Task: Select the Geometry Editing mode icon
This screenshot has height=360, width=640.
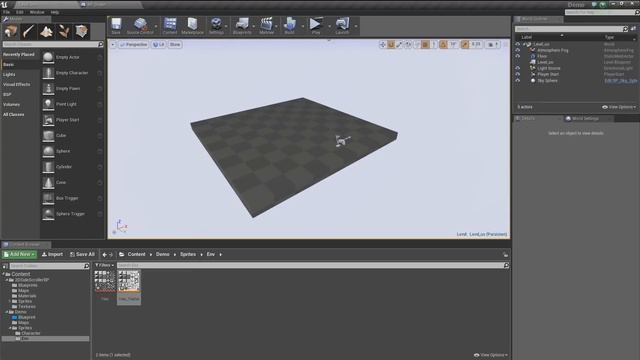Action: pos(82,31)
